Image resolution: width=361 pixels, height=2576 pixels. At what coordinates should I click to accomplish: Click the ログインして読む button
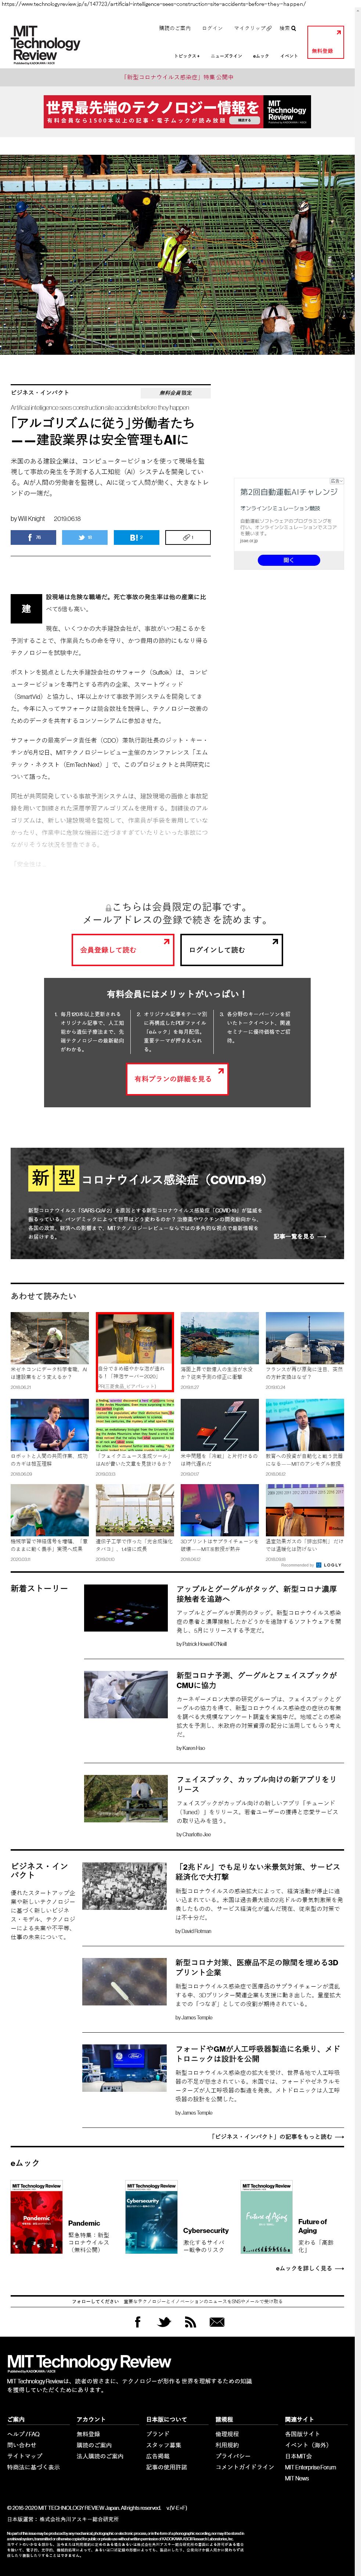(x=231, y=949)
